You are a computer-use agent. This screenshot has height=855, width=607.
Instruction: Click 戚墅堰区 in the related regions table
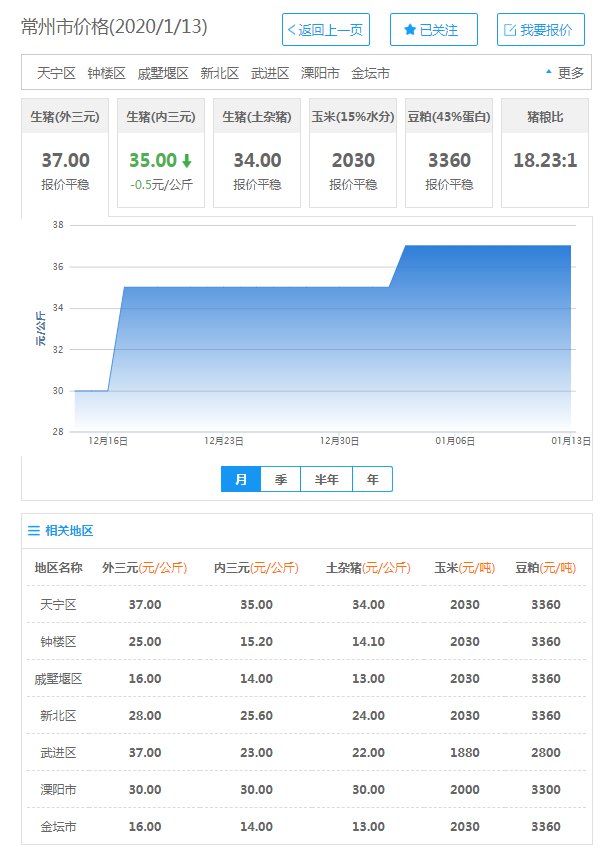tap(58, 679)
